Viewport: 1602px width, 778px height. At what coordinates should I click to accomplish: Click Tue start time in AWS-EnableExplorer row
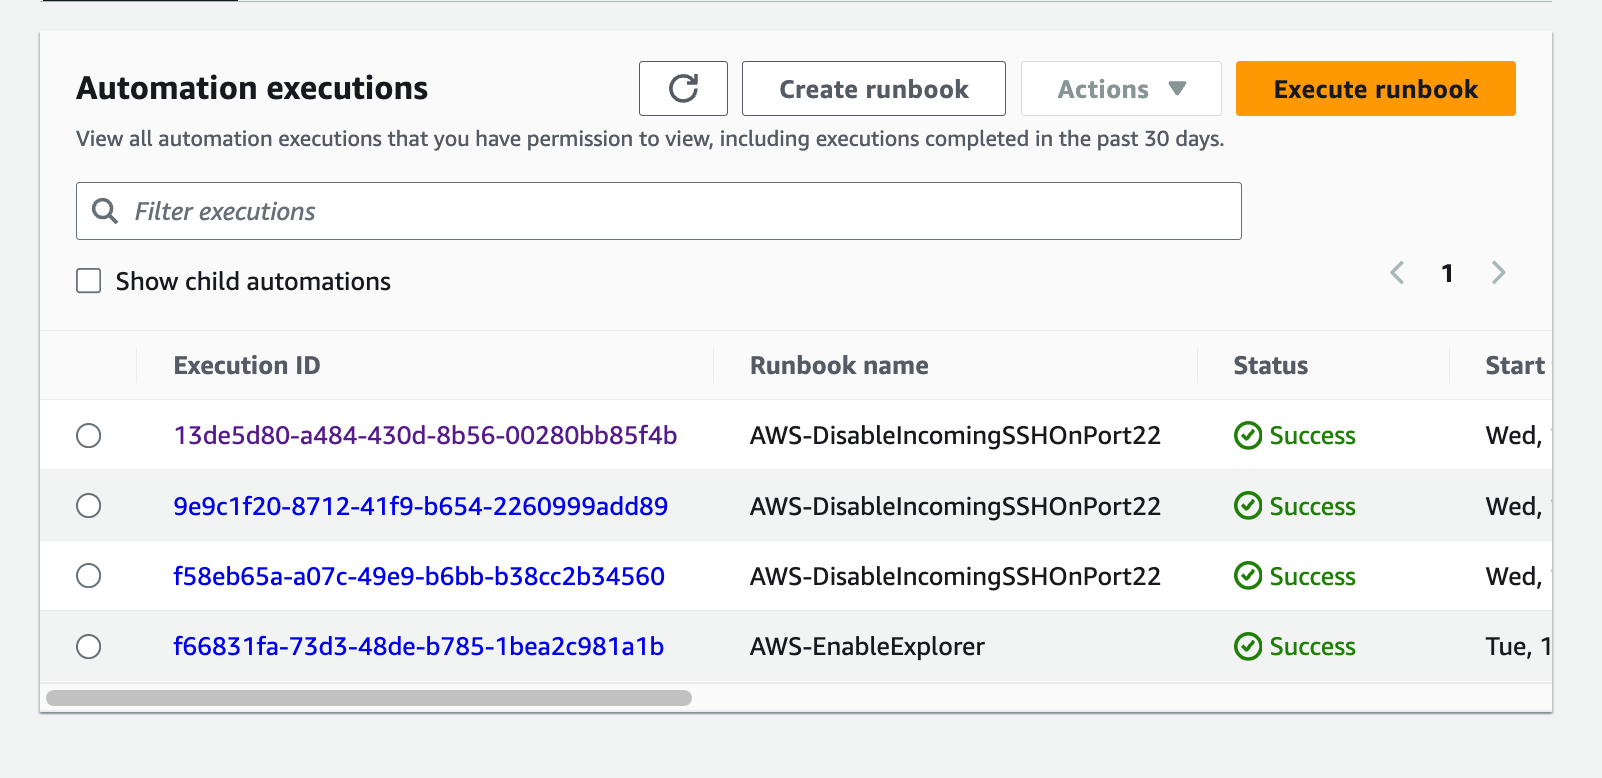1518,647
